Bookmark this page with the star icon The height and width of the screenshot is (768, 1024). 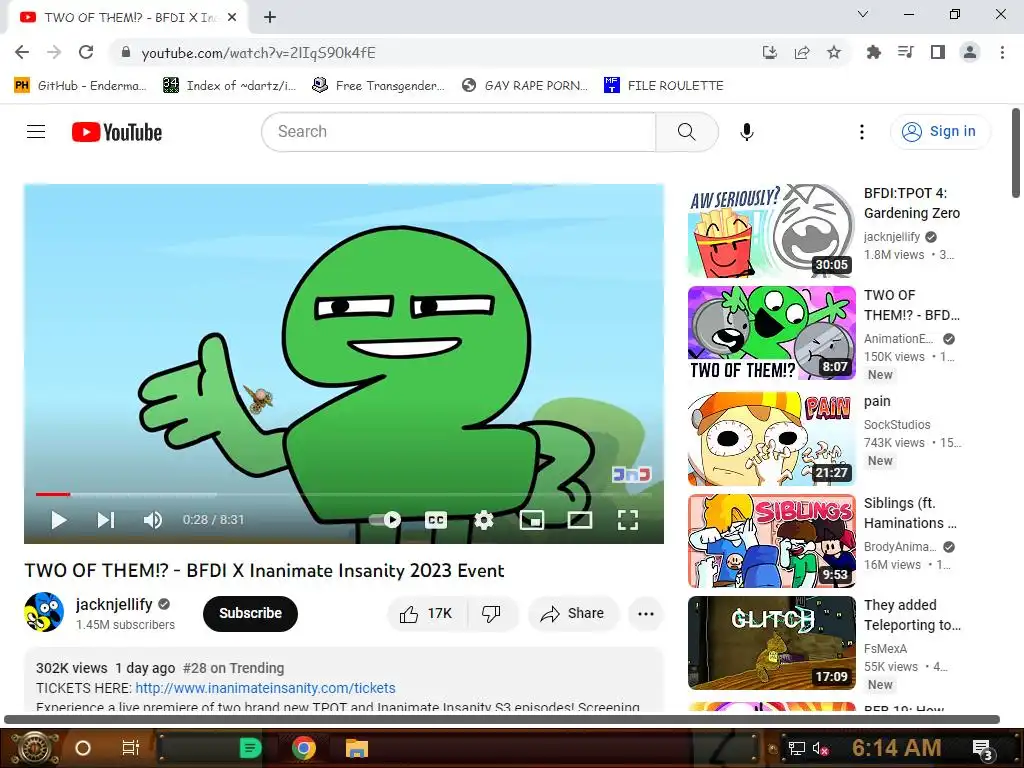[834, 52]
